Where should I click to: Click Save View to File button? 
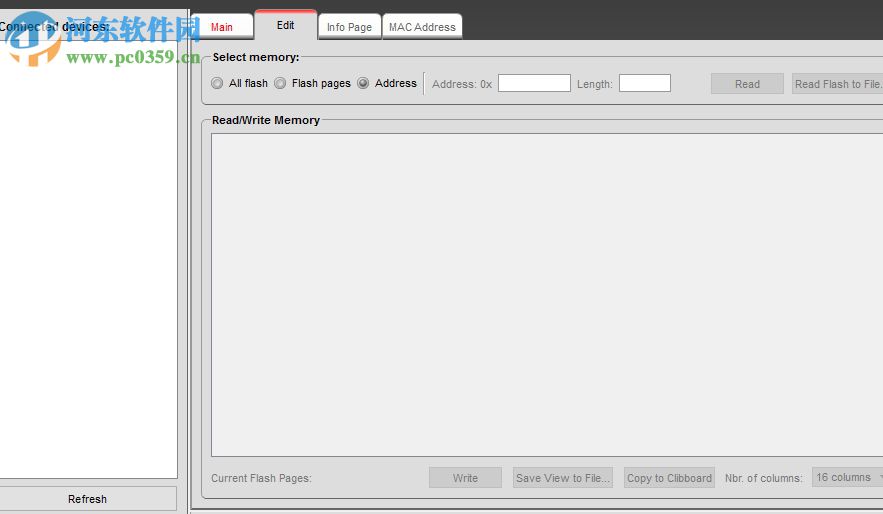[x=563, y=478]
